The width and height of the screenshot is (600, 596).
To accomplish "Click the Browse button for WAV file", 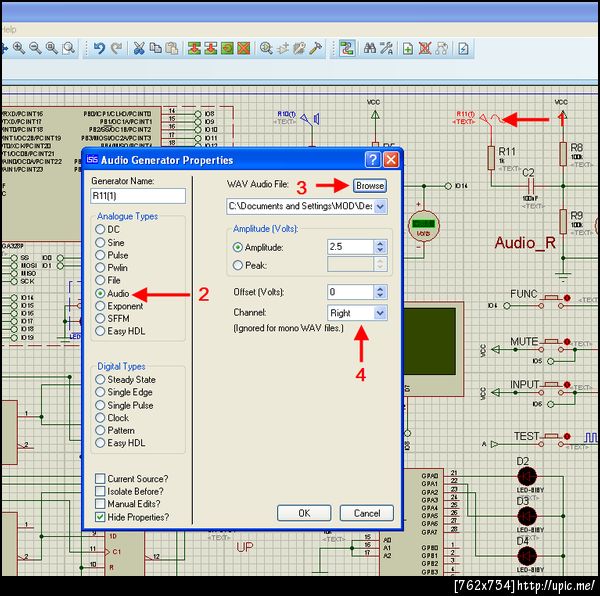I will [370, 186].
